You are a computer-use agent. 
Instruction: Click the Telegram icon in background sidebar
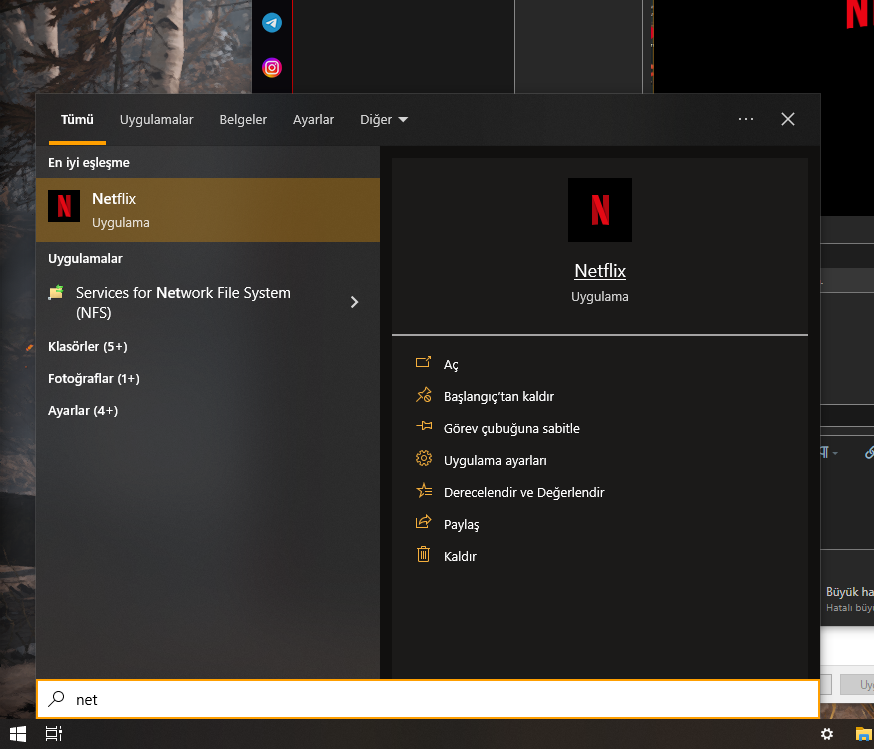(272, 23)
